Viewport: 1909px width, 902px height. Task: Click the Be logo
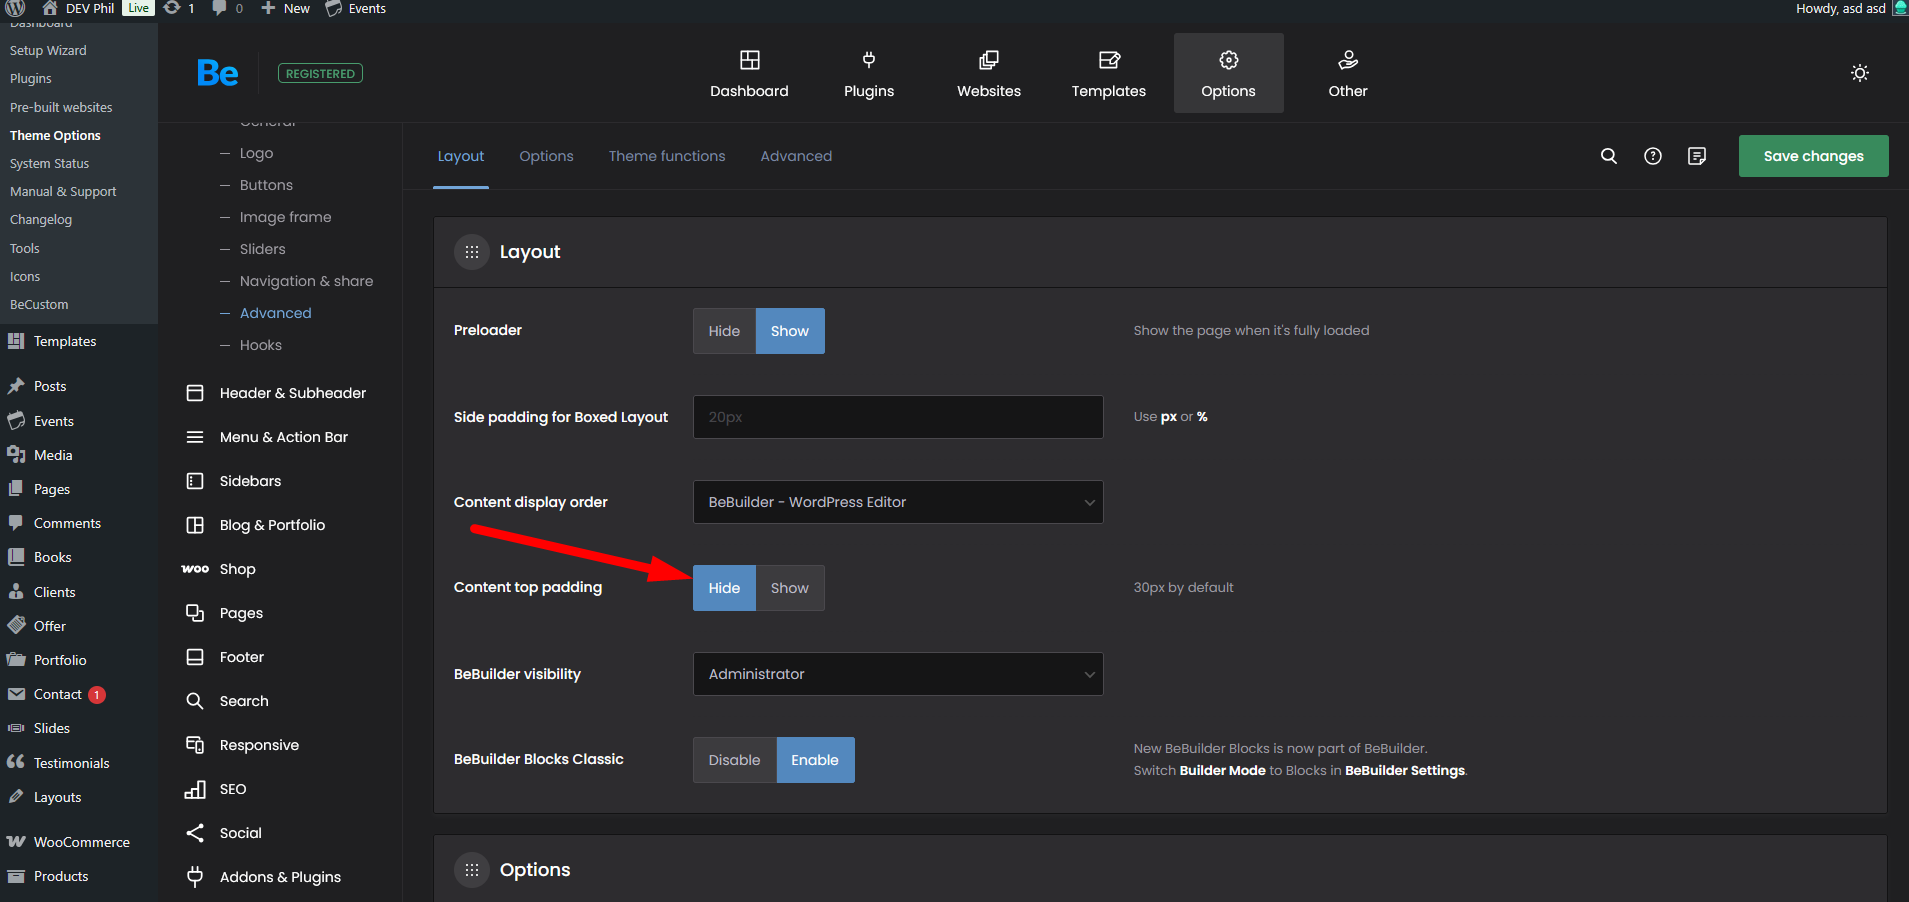point(217,73)
